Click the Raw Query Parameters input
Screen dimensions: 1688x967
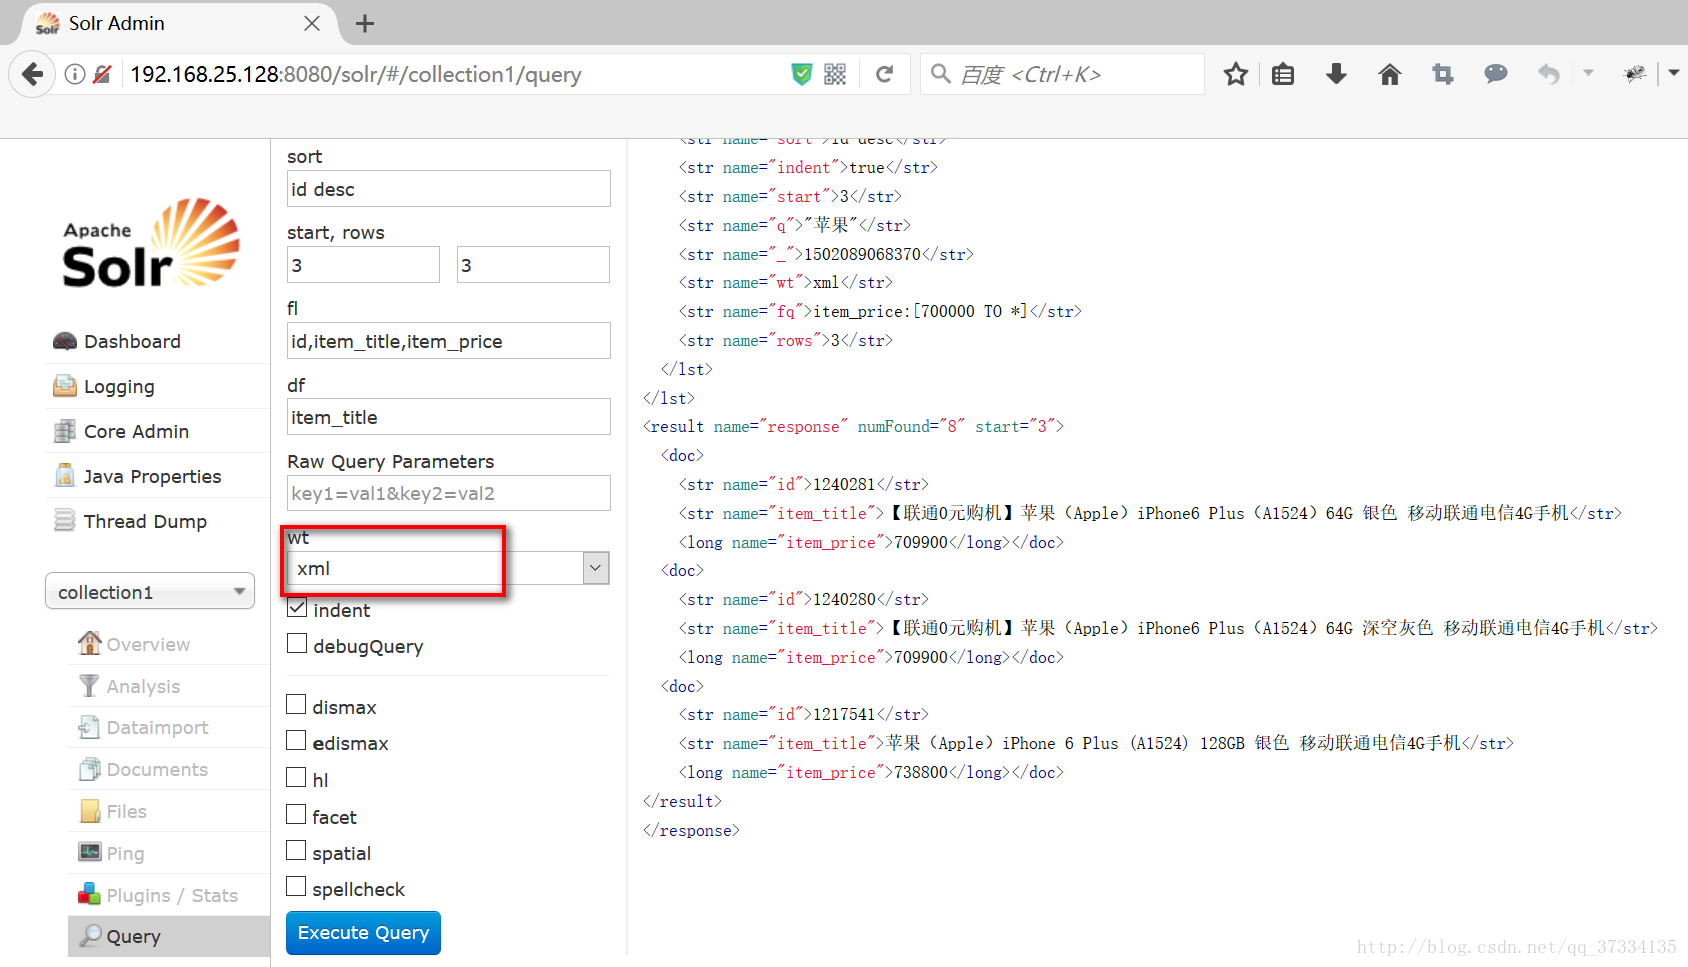(x=448, y=493)
